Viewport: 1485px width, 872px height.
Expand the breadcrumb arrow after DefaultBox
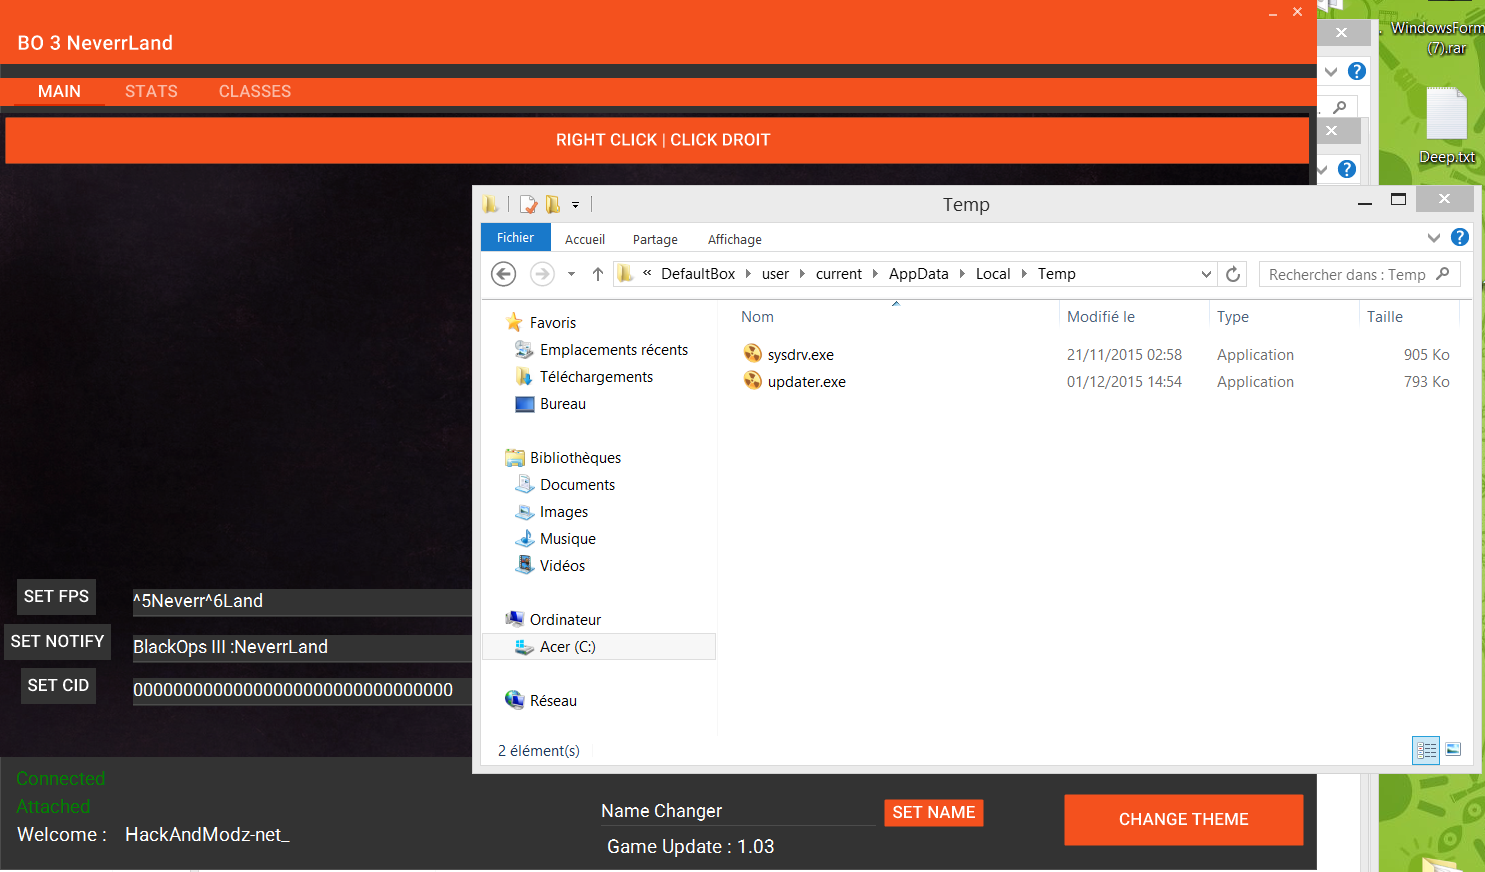pyautogui.click(x=748, y=274)
